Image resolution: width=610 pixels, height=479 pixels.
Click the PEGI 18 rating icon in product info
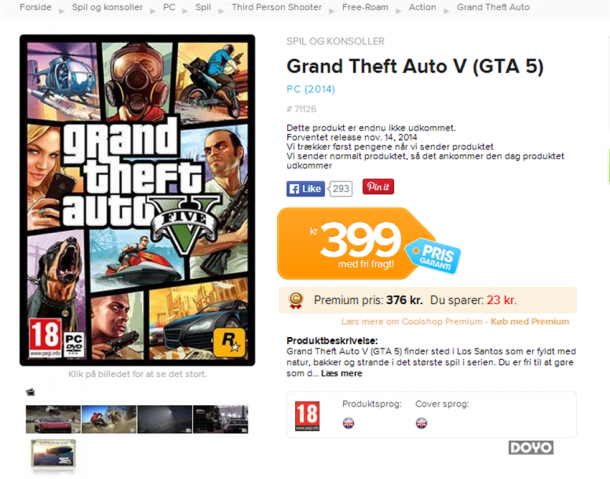coord(307,416)
